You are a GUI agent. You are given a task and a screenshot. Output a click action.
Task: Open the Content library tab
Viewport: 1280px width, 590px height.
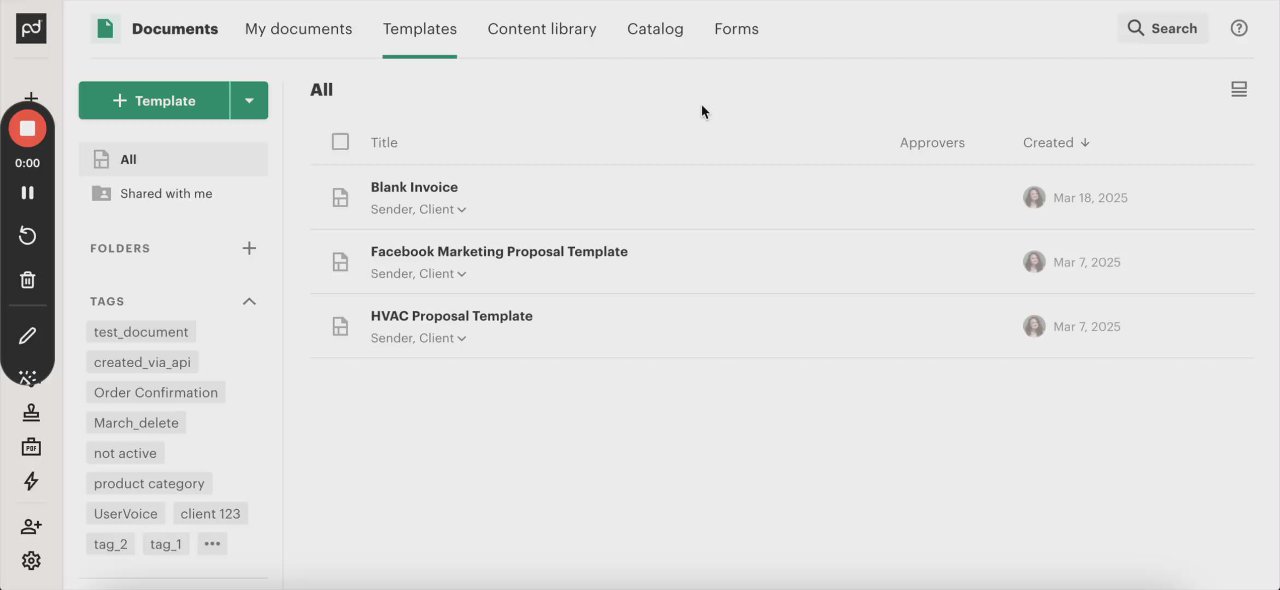[541, 29]
